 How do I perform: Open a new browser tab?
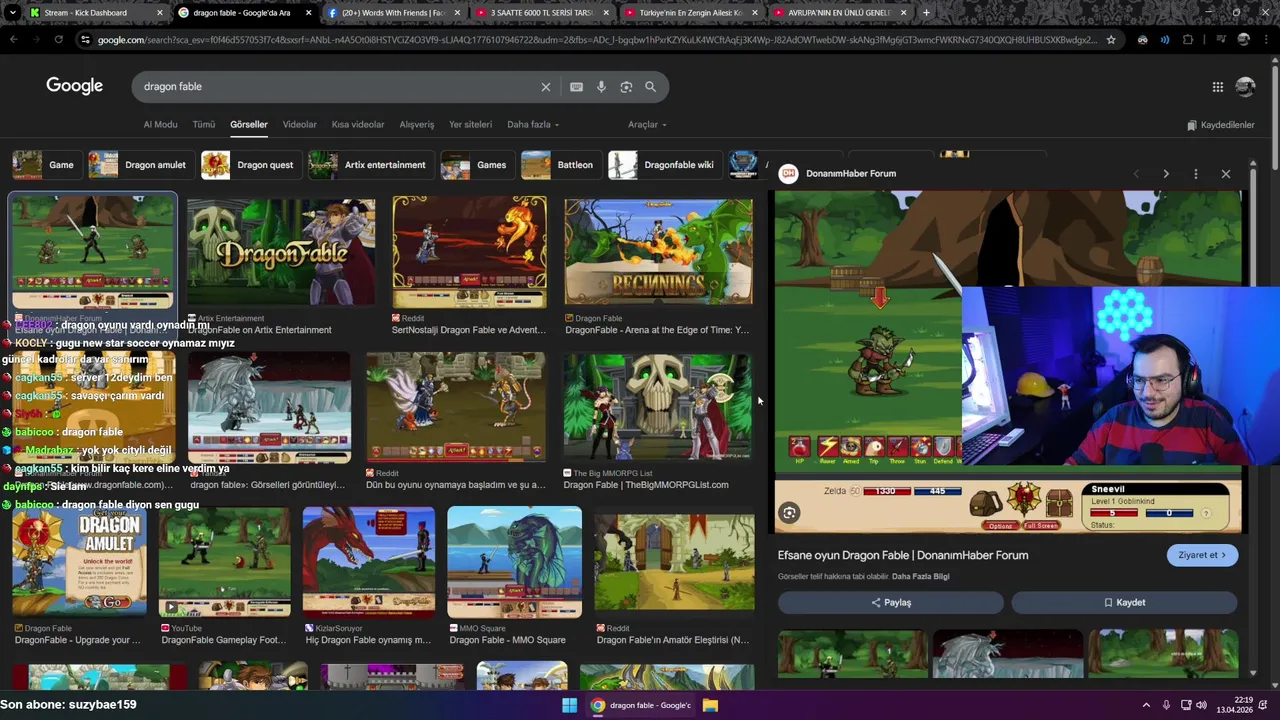click(926, 13)
